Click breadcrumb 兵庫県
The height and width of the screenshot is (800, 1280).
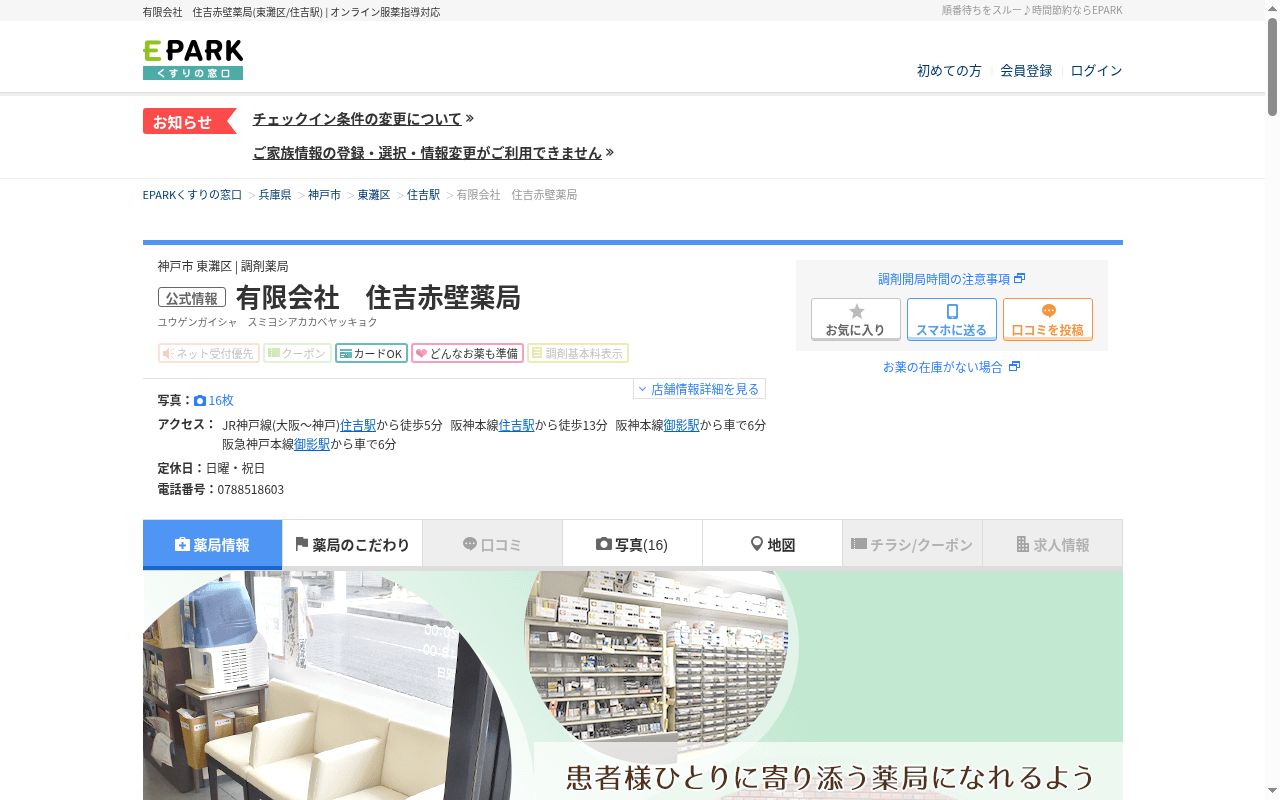(275, 195)
